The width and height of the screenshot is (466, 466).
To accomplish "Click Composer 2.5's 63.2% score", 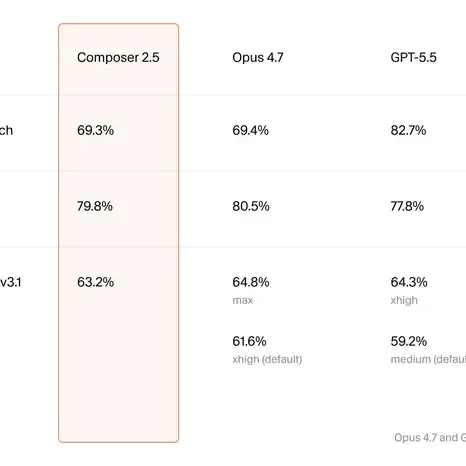I will pyautogui.click(x=95, y=282).
